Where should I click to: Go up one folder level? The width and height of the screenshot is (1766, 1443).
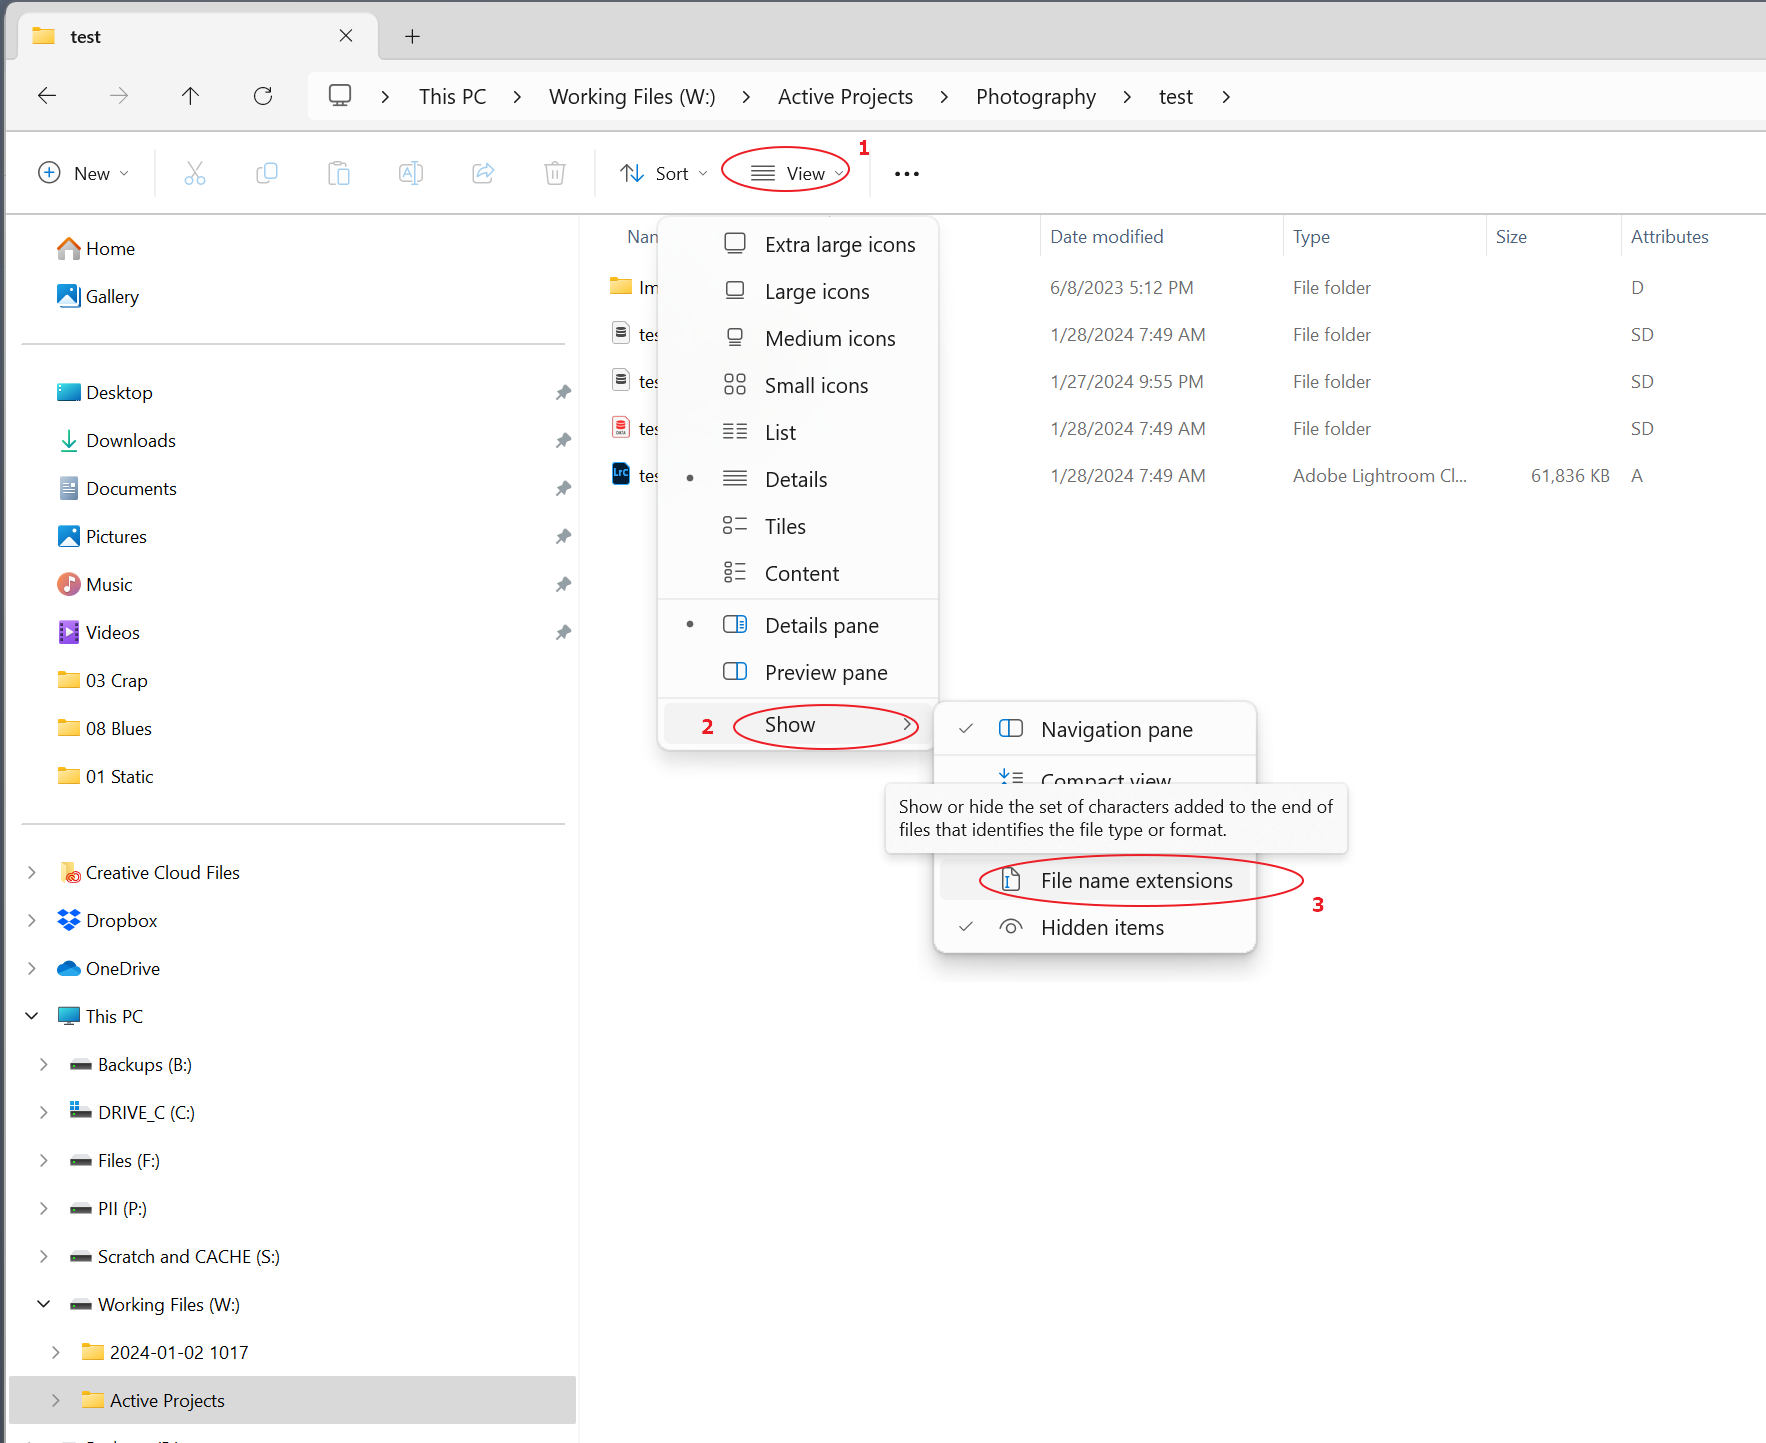point(190,95)
